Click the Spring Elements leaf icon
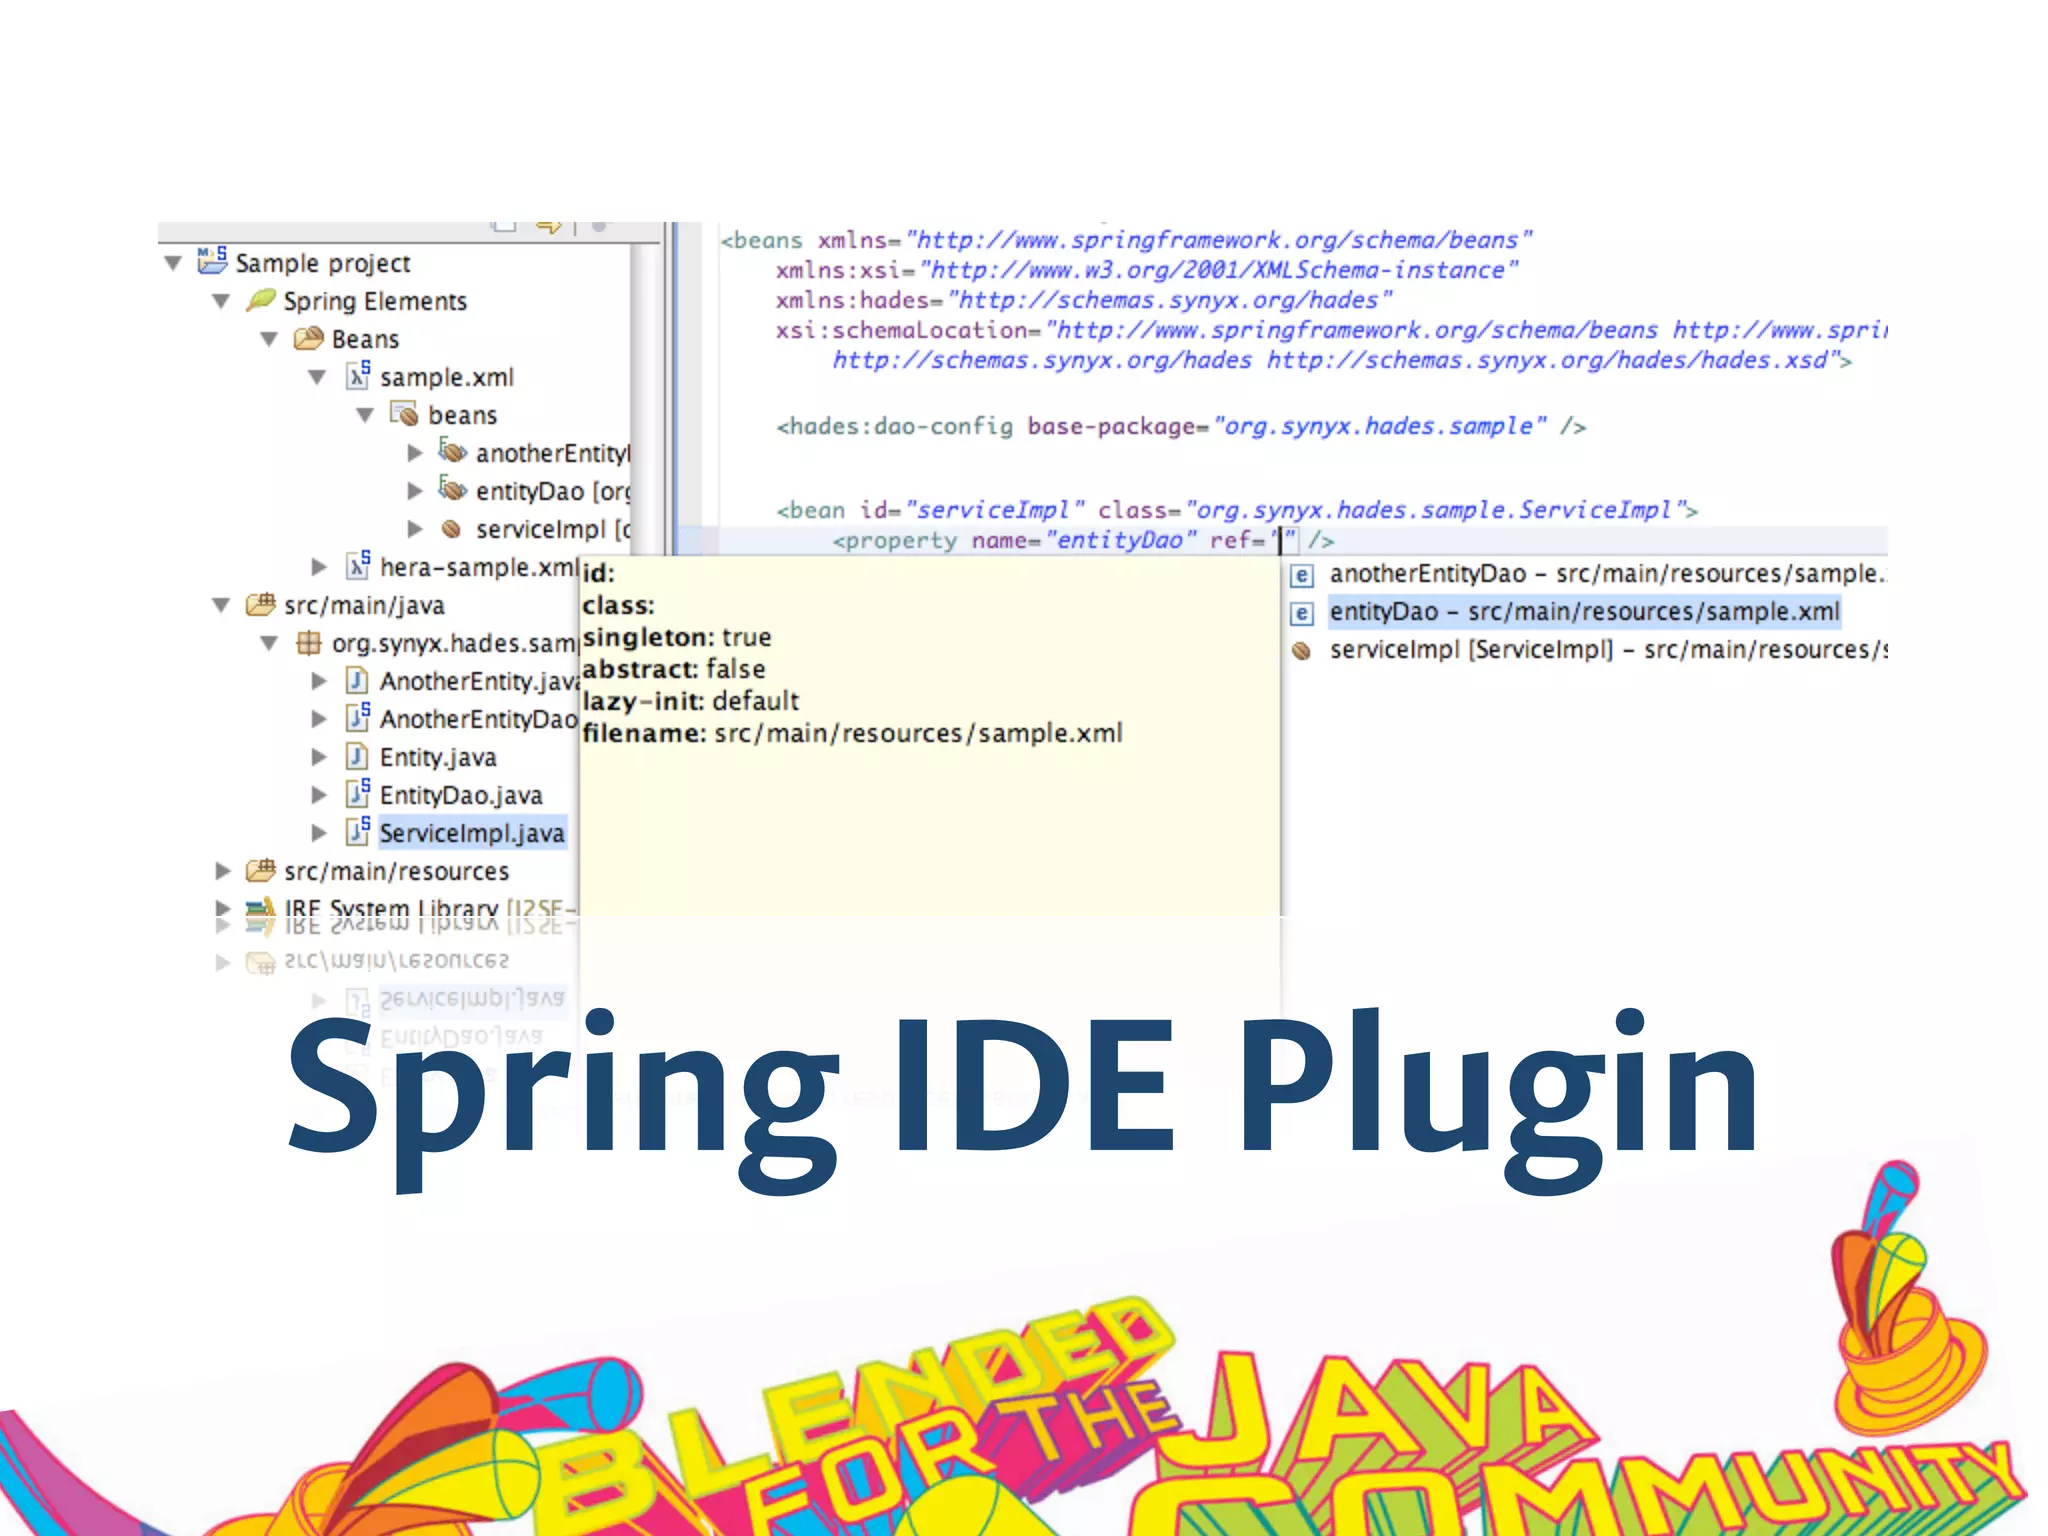The image size is (2048, 1536). [261, 299]
